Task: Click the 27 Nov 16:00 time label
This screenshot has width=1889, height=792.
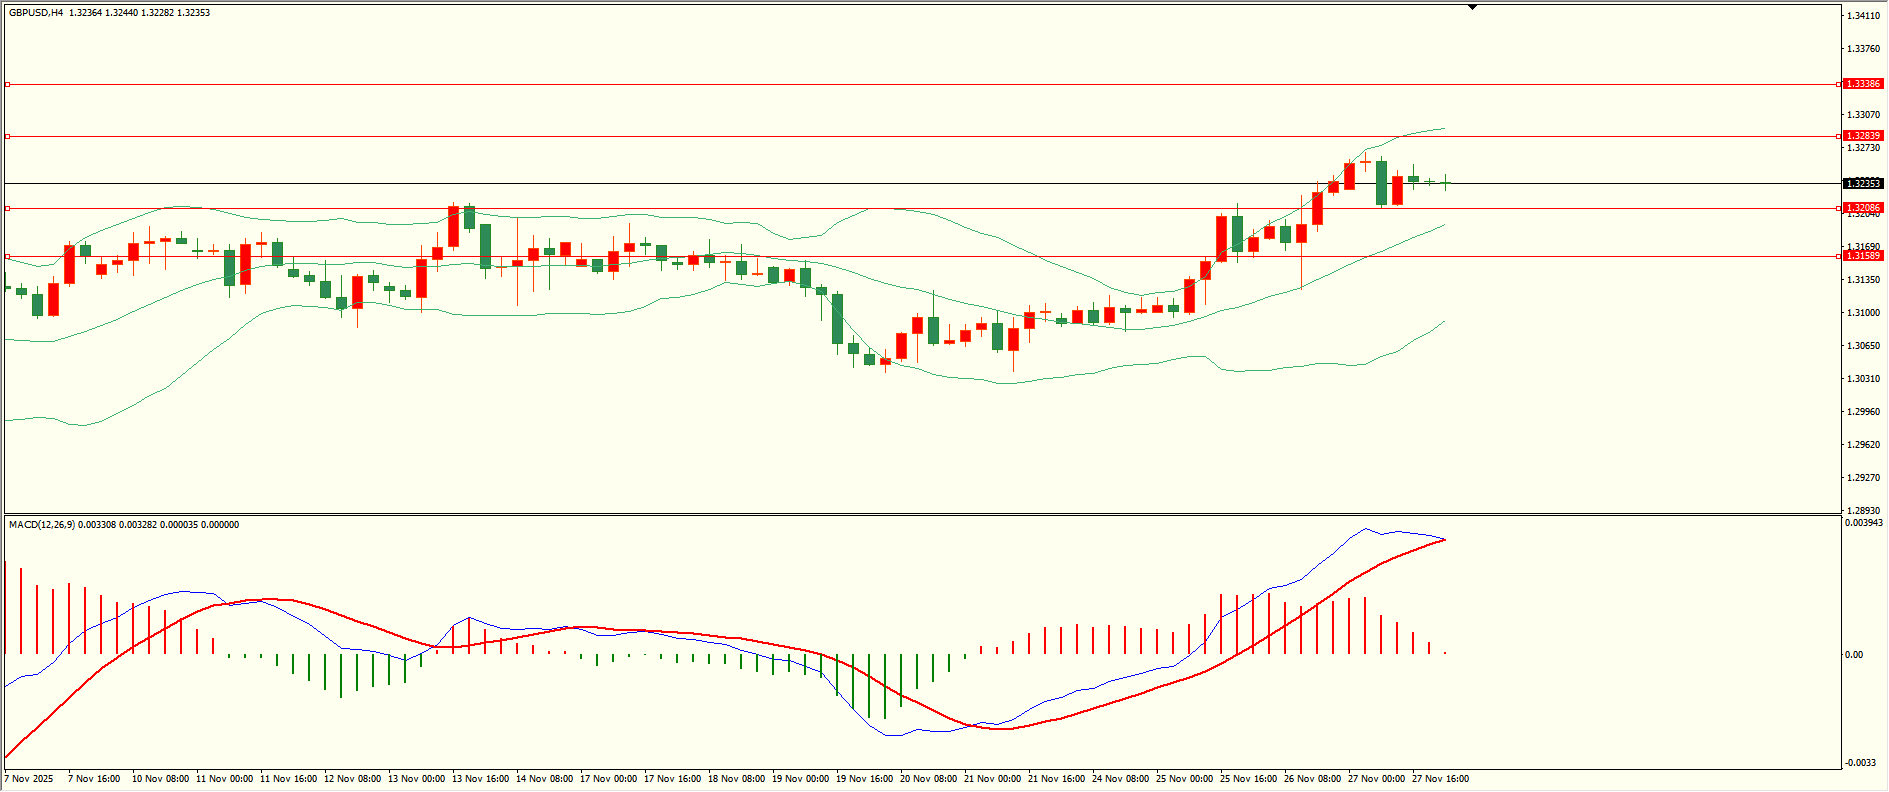Action: click(1440, 779)
